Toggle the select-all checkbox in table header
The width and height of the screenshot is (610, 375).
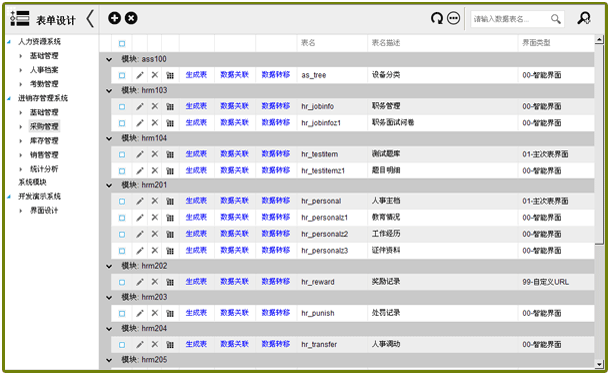click(x=122, y=43)
